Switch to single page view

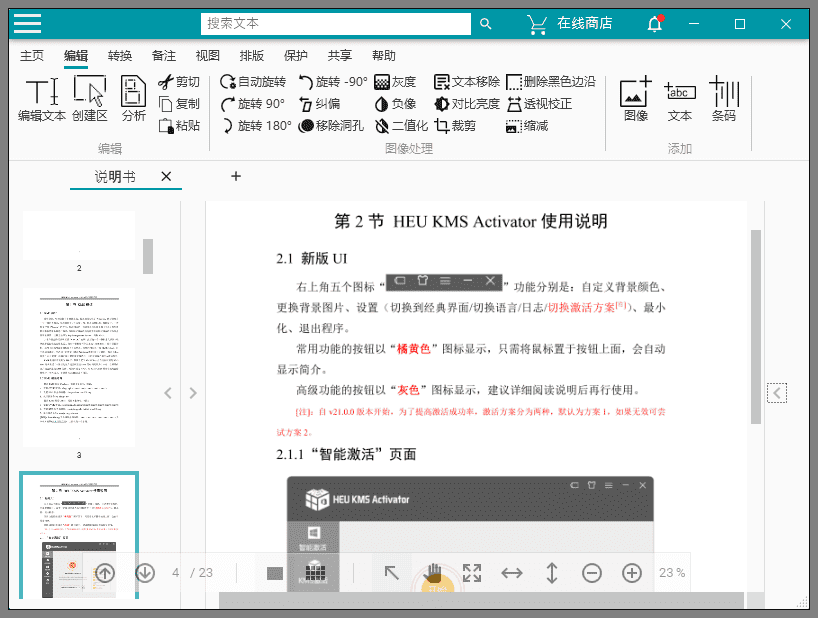coord(274,574)
